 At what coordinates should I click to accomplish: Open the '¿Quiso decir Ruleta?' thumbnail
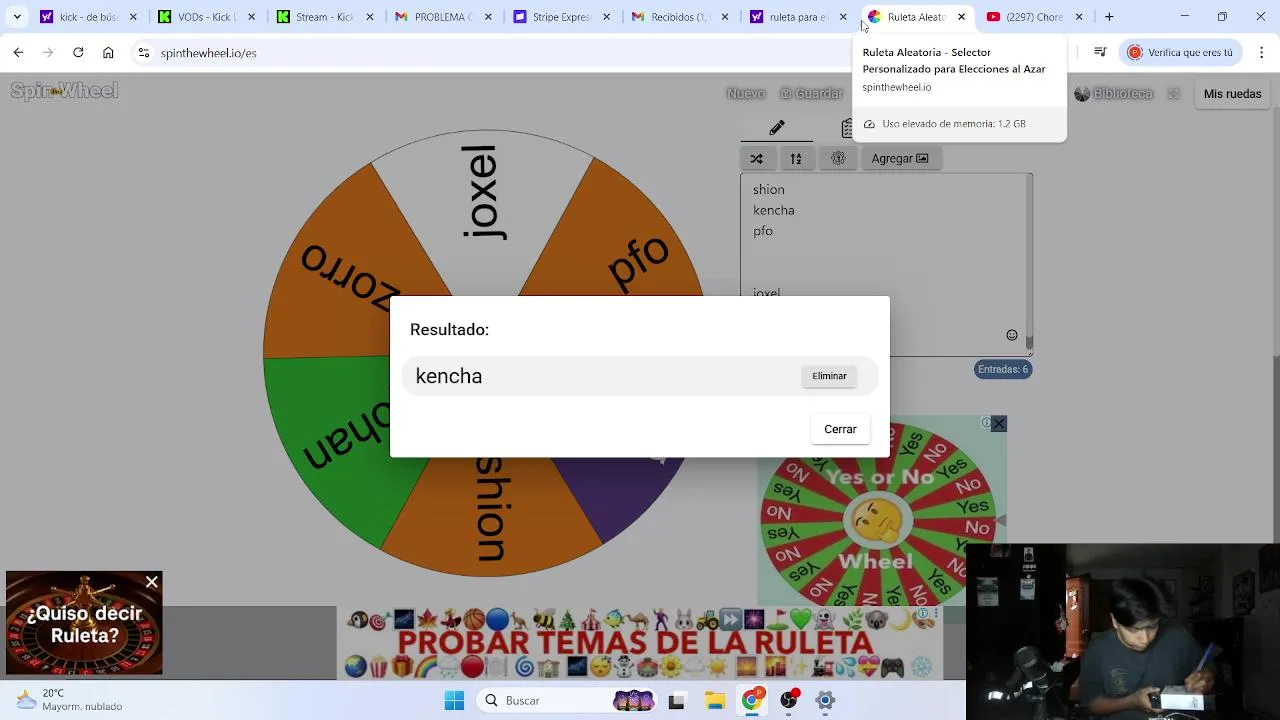84,624
